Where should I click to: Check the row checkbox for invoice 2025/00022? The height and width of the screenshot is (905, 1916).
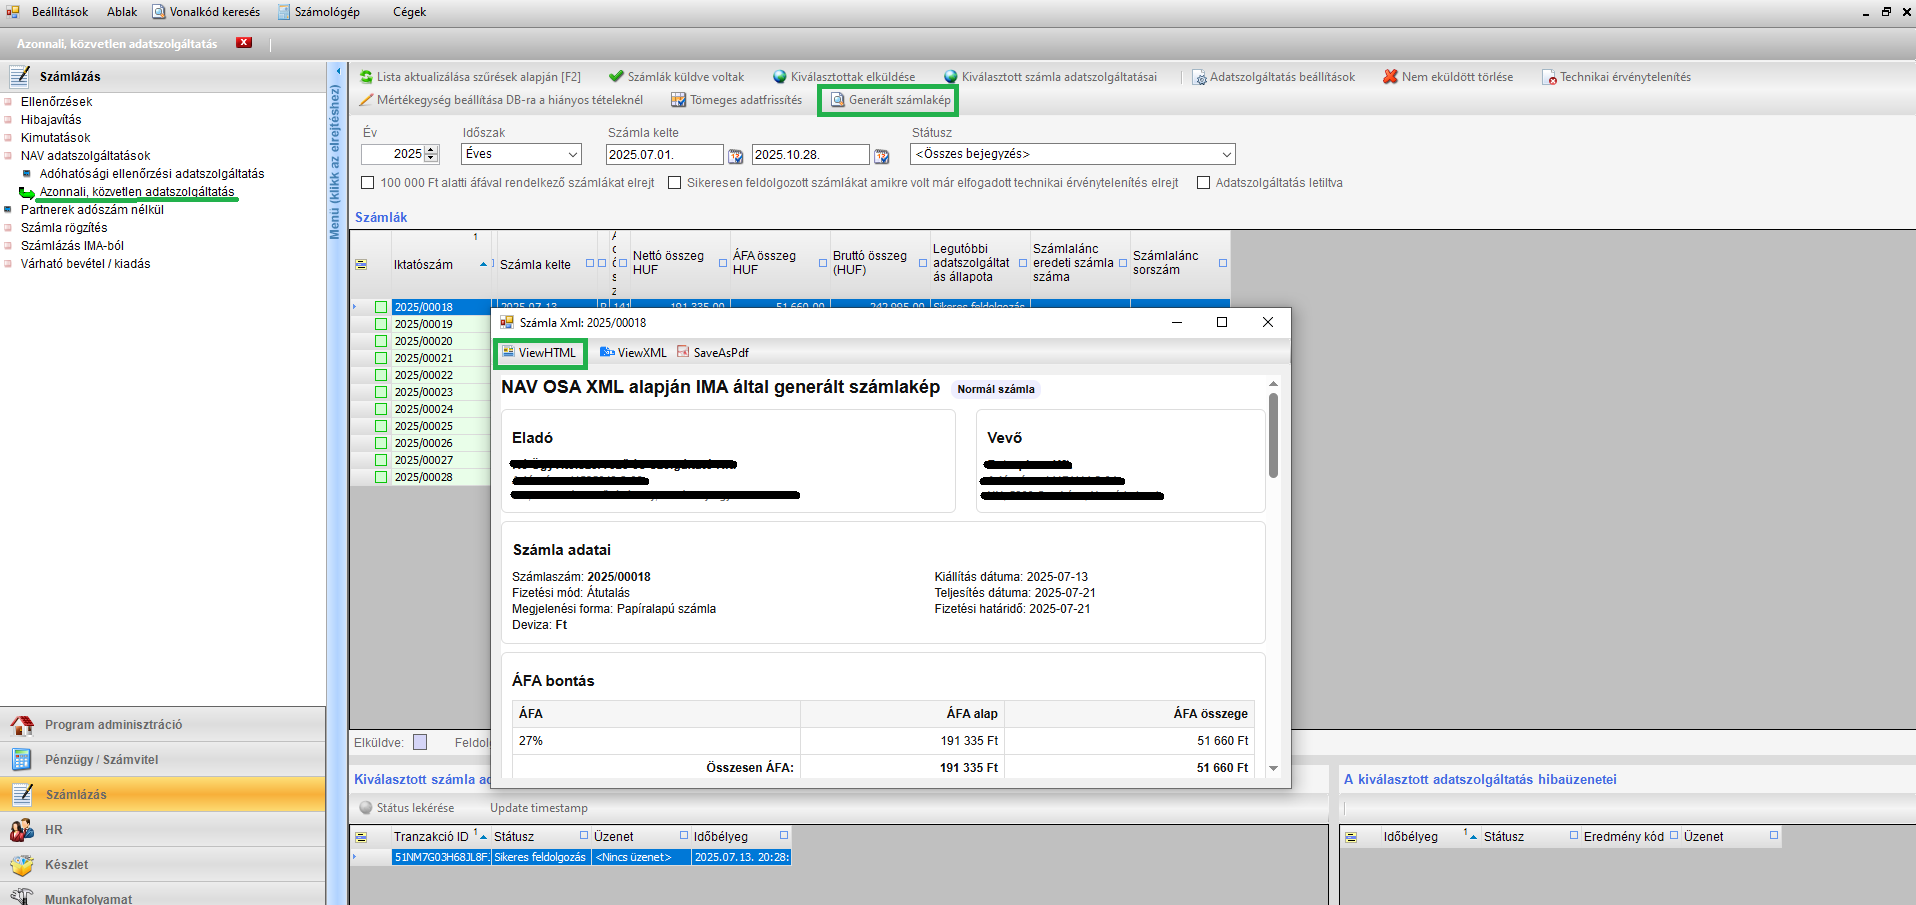pos(381,375)
